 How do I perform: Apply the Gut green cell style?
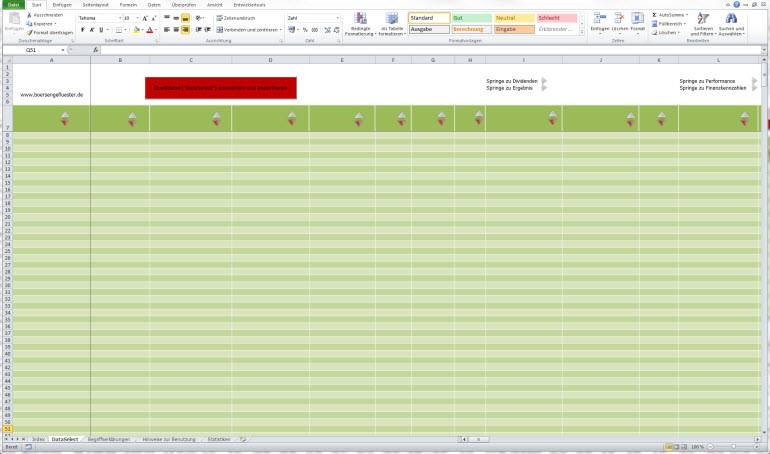471,18
